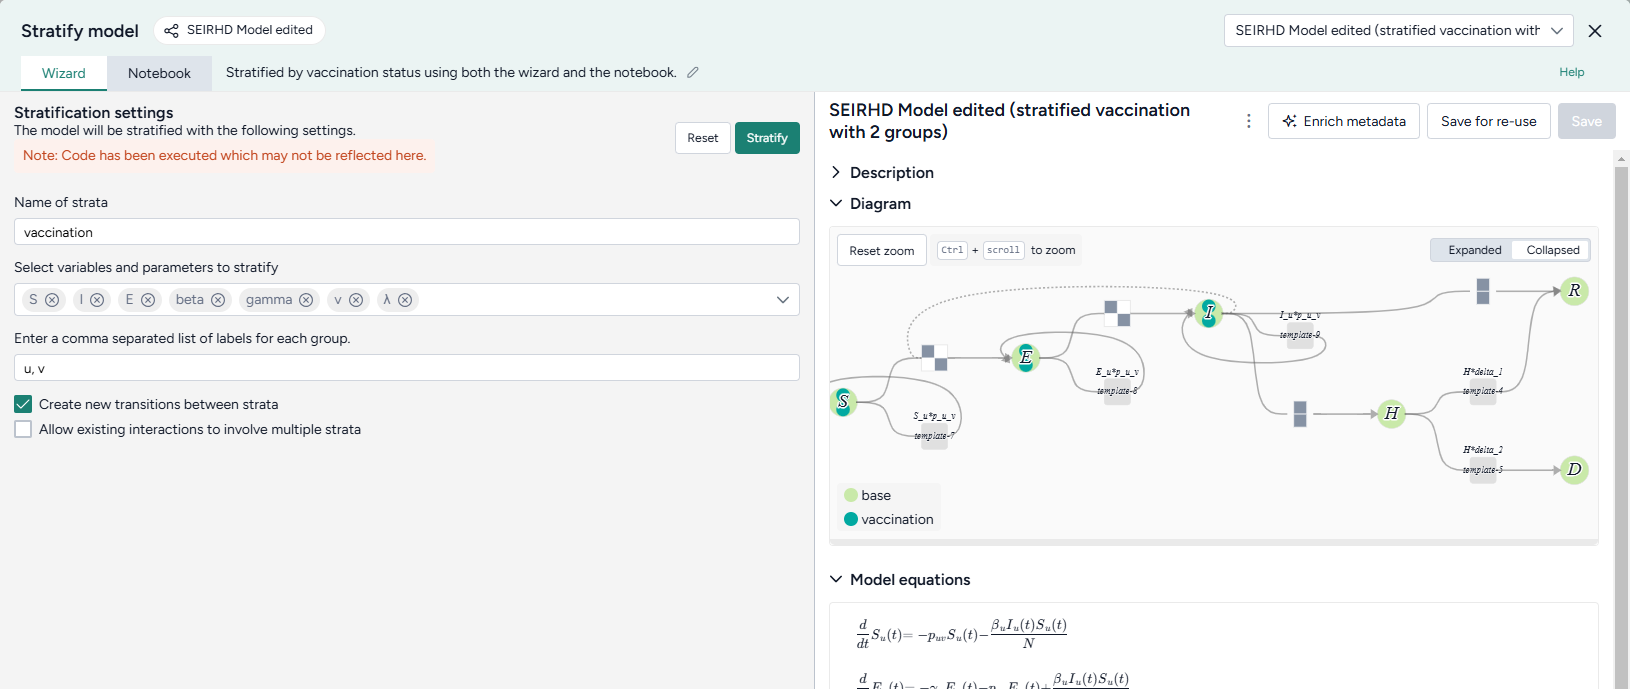1630x689 pixels.
Task: Switch to the Notebook tab
Action: pos(159,73)
